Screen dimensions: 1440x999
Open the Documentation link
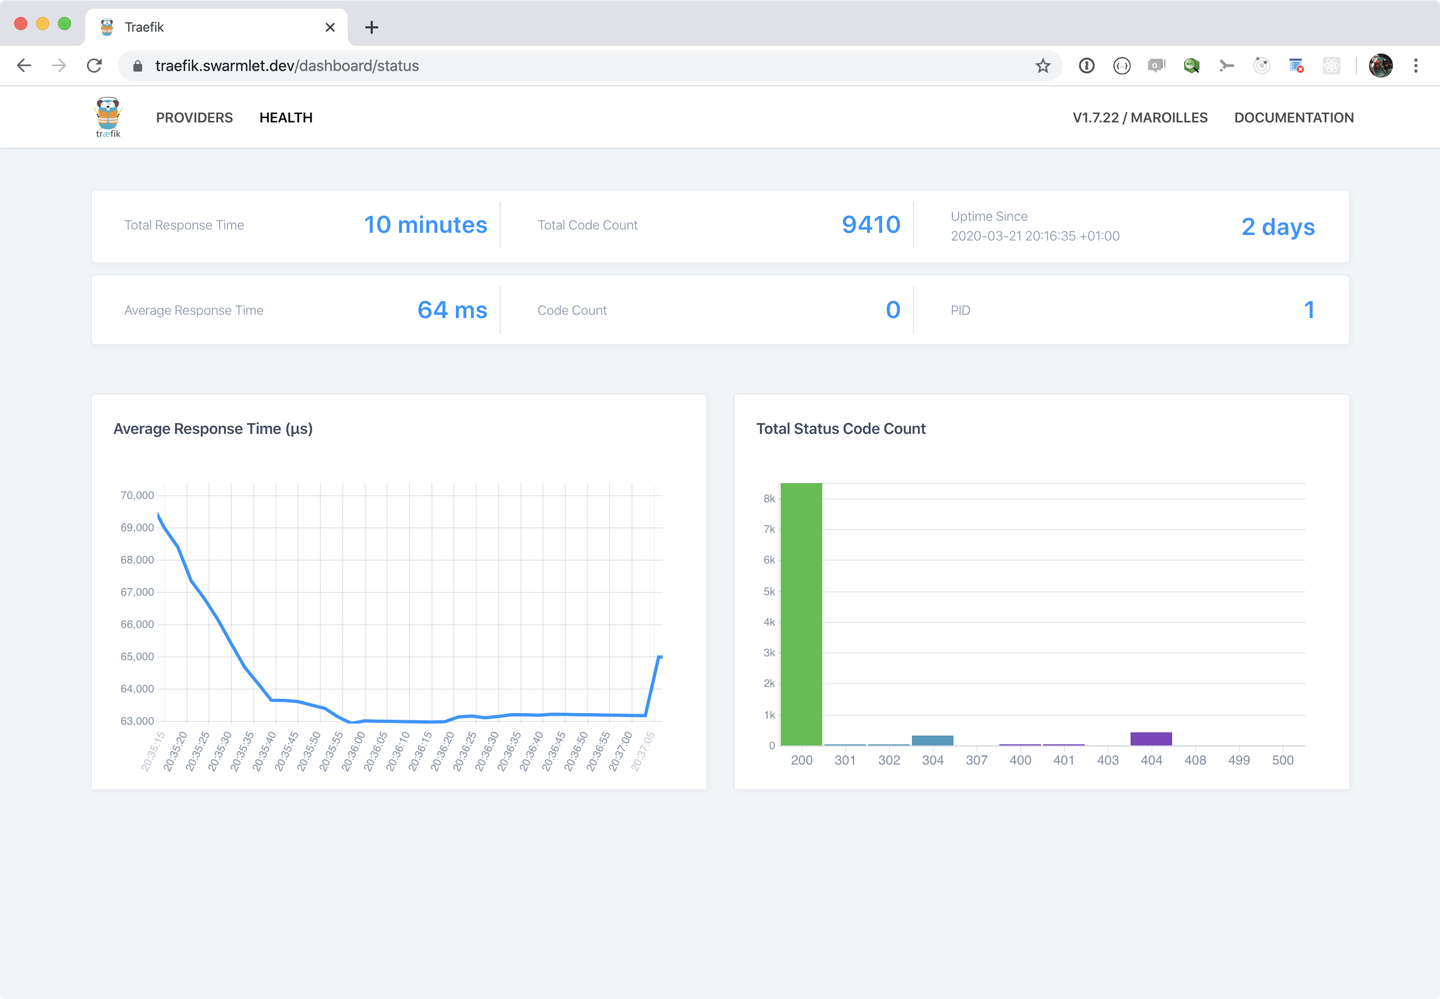point(1293,118)
